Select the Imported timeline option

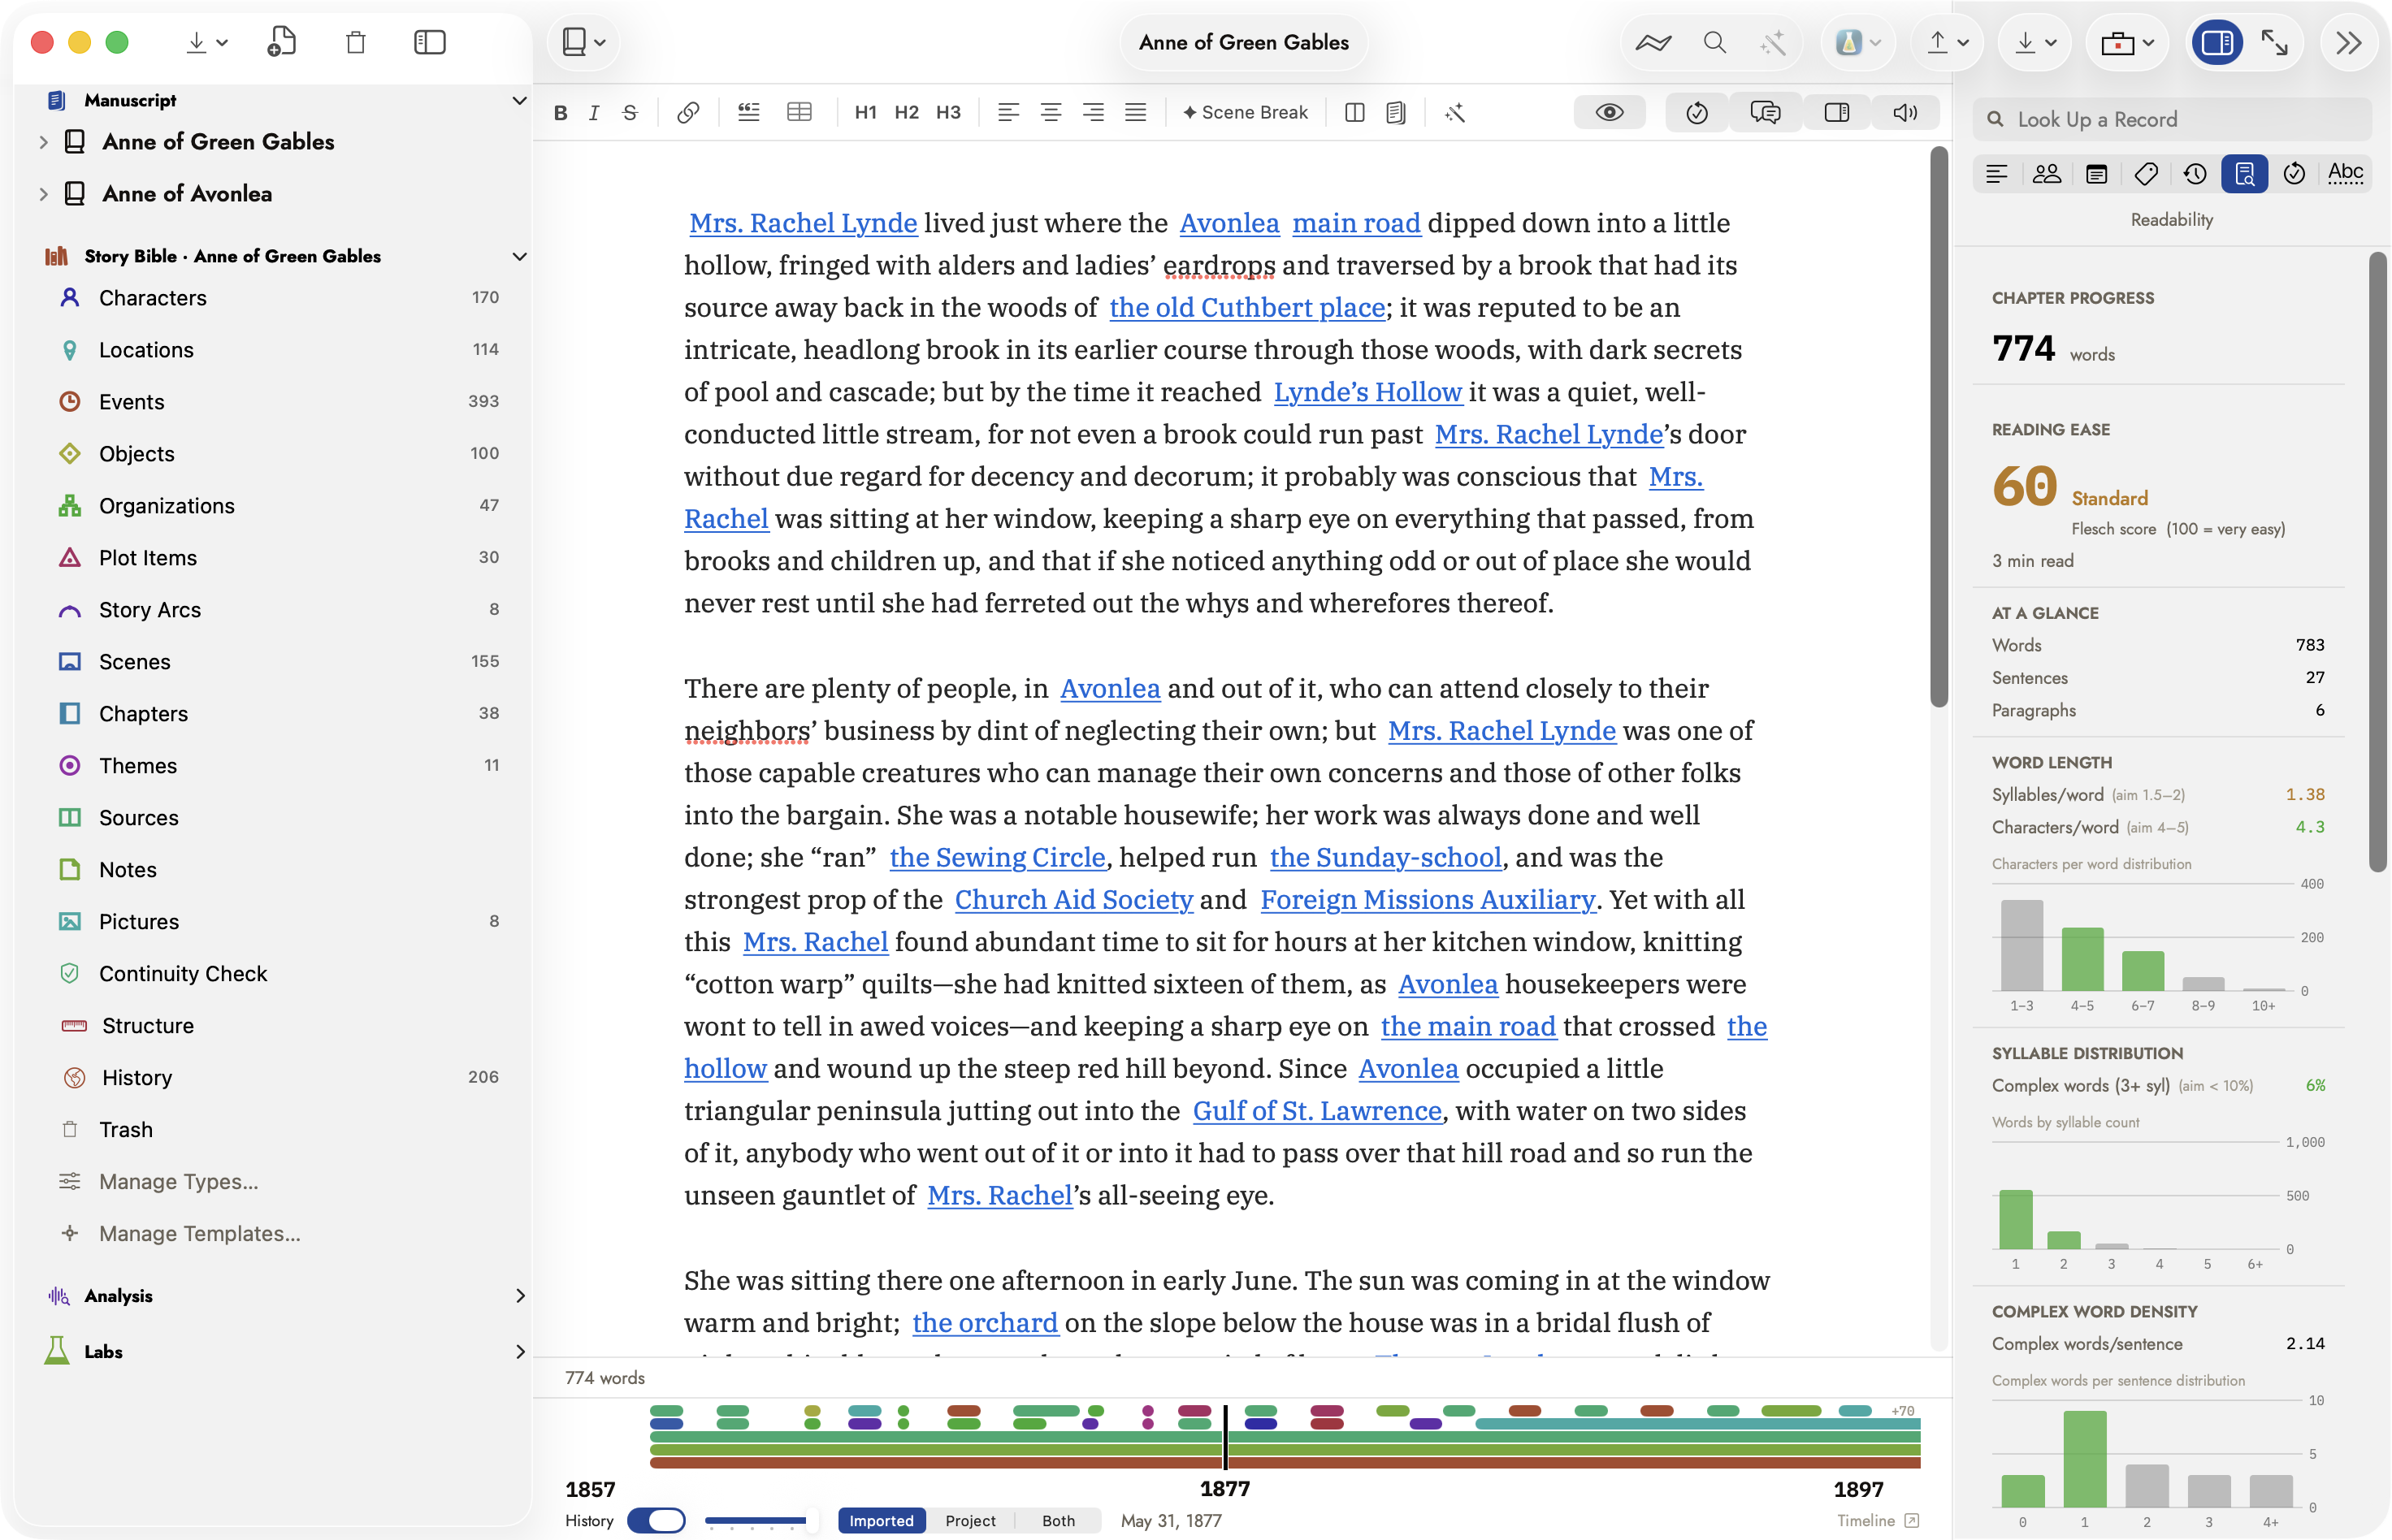coord(881,1520)
